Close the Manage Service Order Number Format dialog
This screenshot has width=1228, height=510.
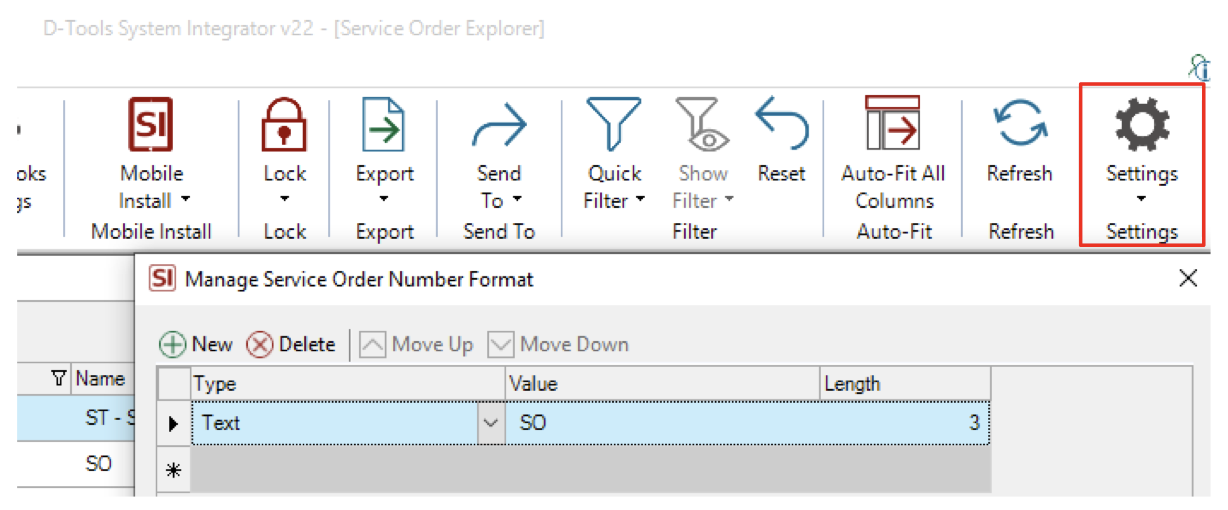click(x=1188, y=279)
